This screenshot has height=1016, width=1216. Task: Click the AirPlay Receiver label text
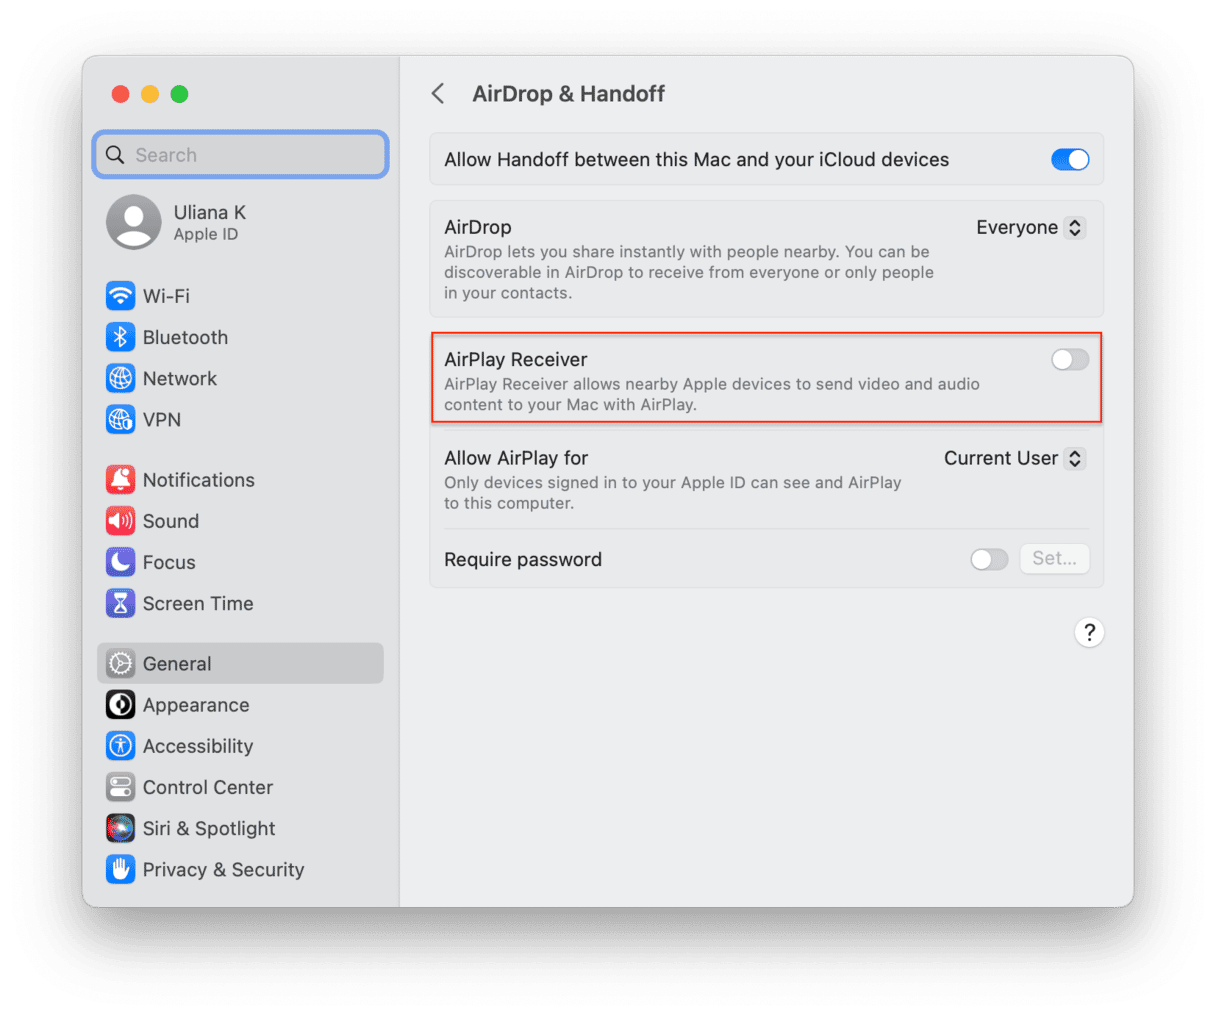(x=516, y=360)
